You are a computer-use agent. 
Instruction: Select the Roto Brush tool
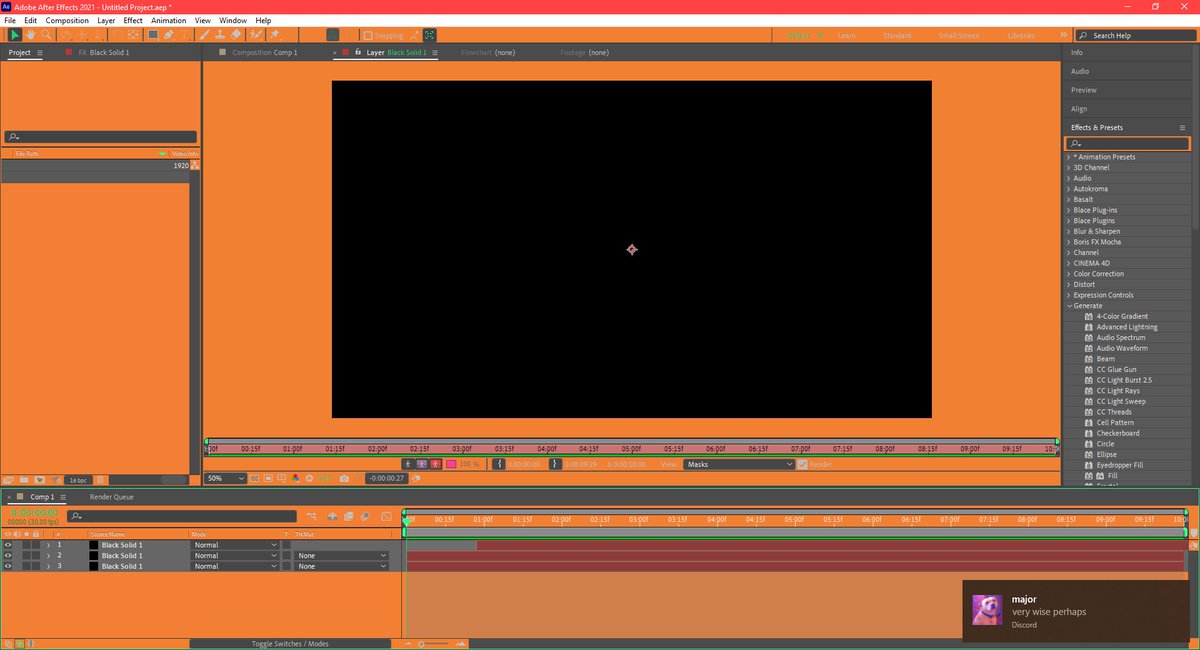coord(256,34)
